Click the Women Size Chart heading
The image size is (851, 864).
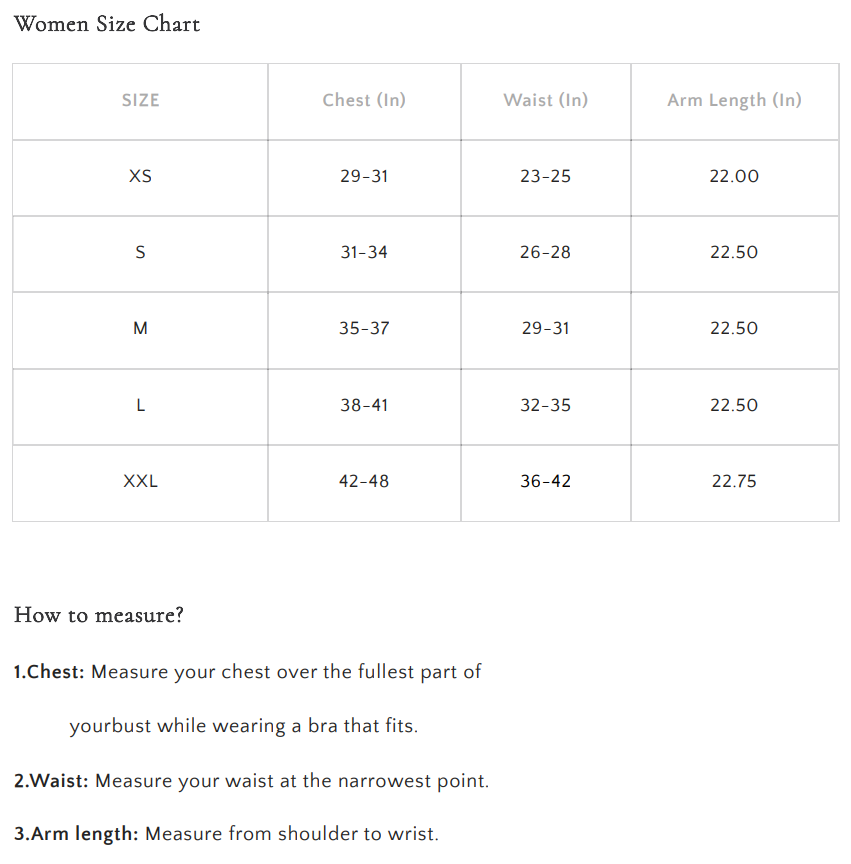[x=107, y=24]
